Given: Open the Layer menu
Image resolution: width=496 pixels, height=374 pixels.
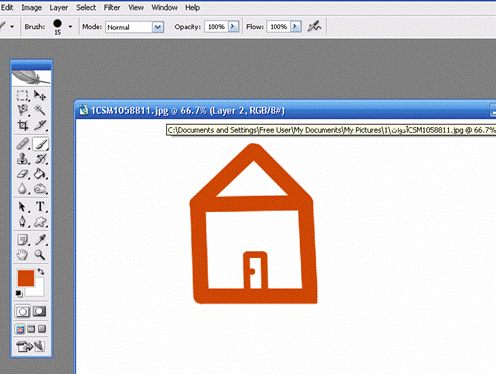Looking at the screenshot, I should [x=59, y=7].
